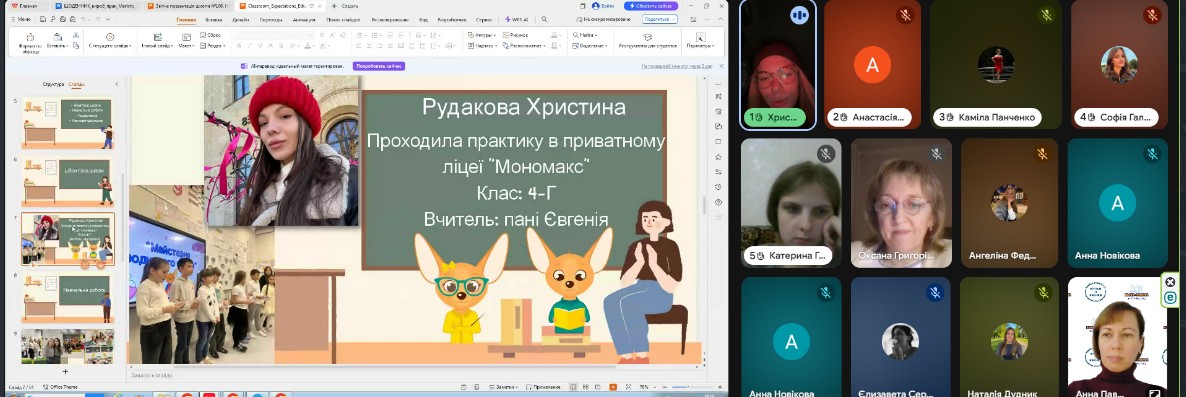Open the student tools graduation cap icon
The image size is (1186, 397).
tap(647, 36)
